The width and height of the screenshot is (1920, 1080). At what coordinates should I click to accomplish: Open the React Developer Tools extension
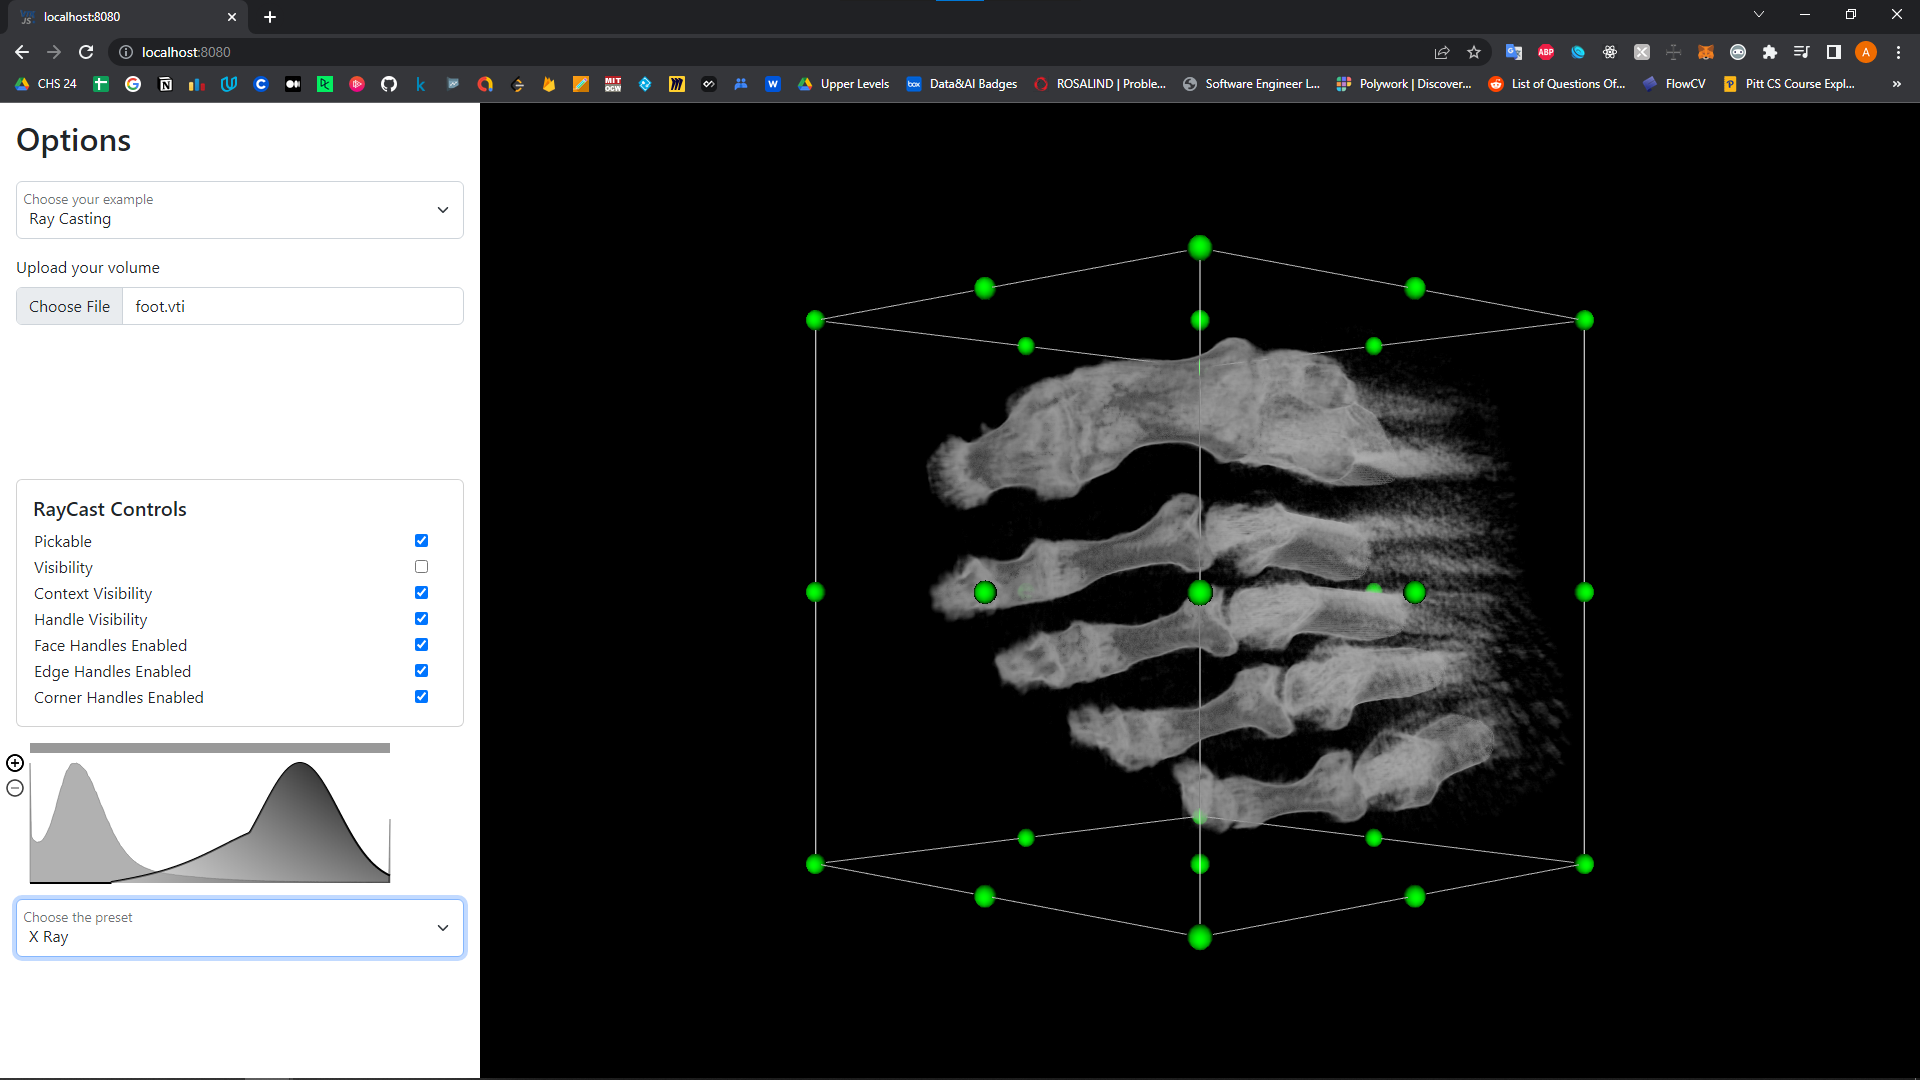point(1610,52)
